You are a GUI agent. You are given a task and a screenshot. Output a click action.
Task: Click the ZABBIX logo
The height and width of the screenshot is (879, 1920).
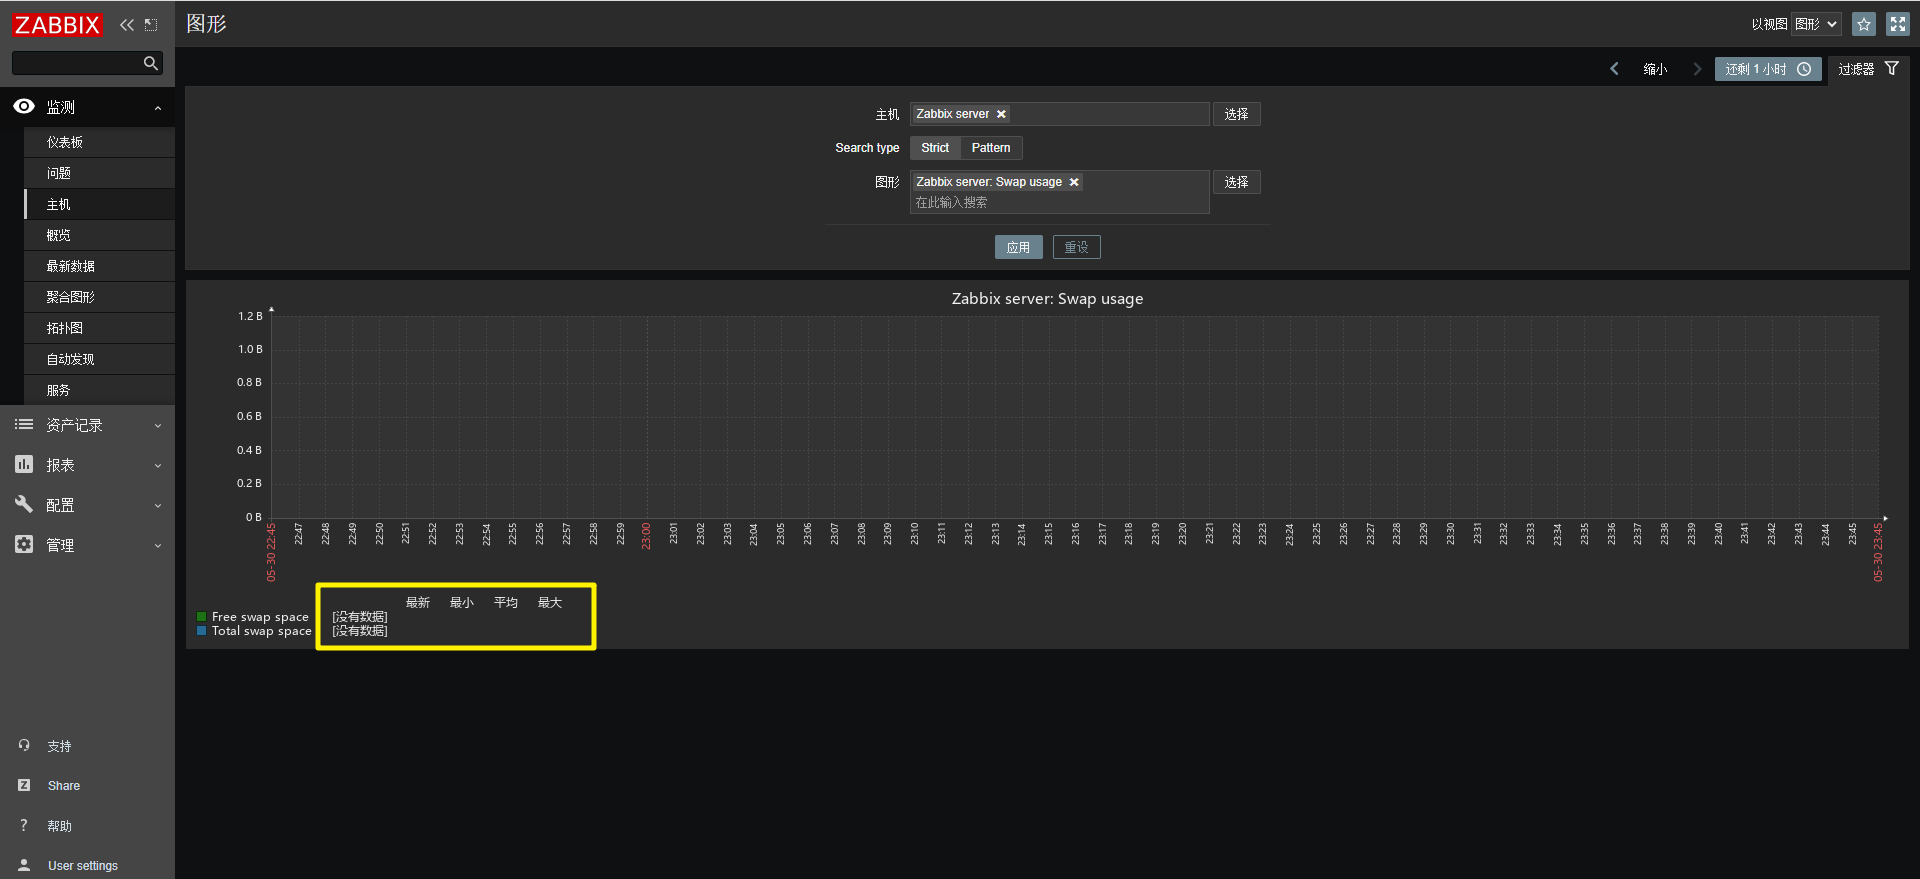tap(57, 25)
